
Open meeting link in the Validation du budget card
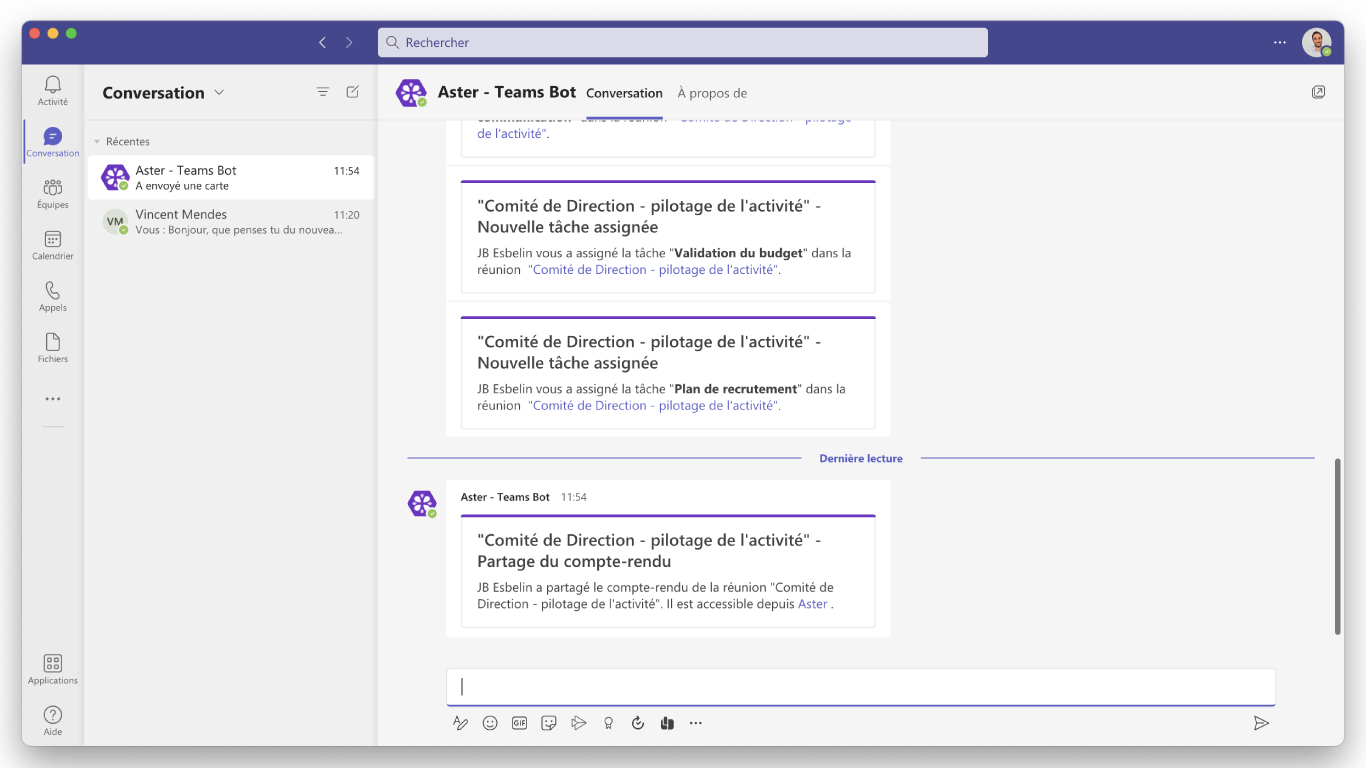coord(653,270)
